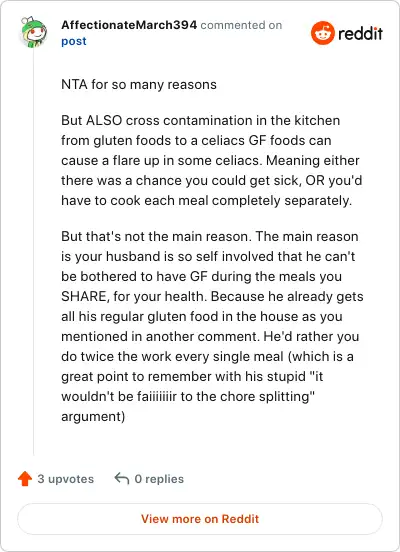400x552 pixels.
Task: Click the "View more on Reddit" button
Action: coord(200,519)
